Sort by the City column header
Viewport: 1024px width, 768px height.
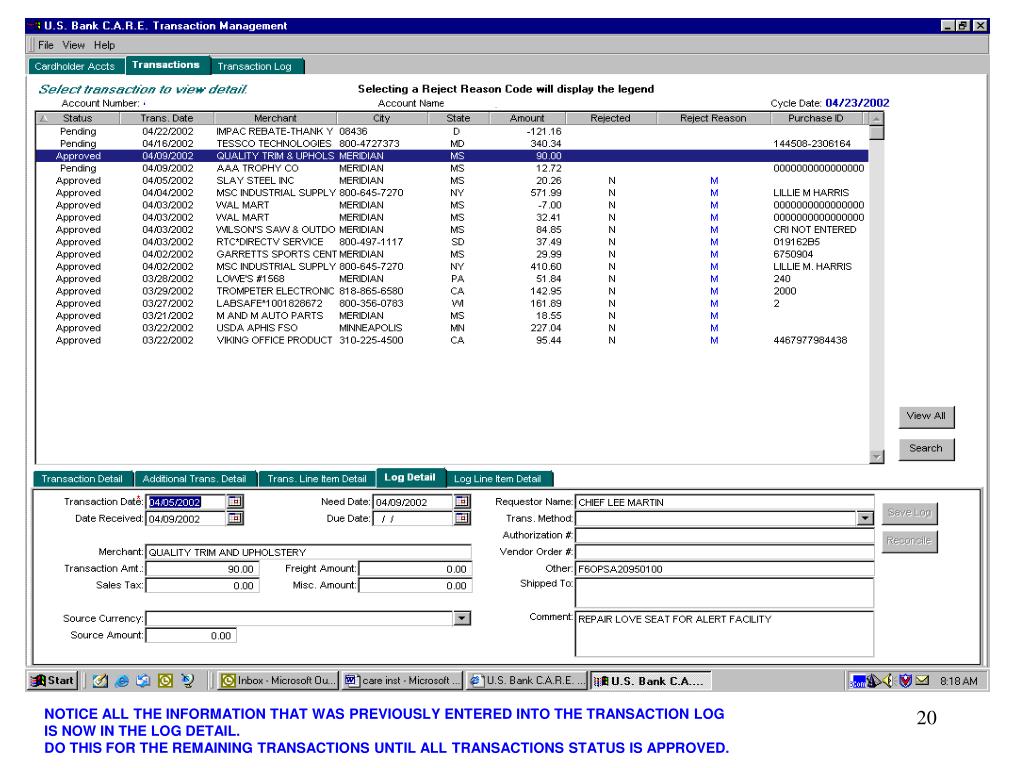pos(381,118)
